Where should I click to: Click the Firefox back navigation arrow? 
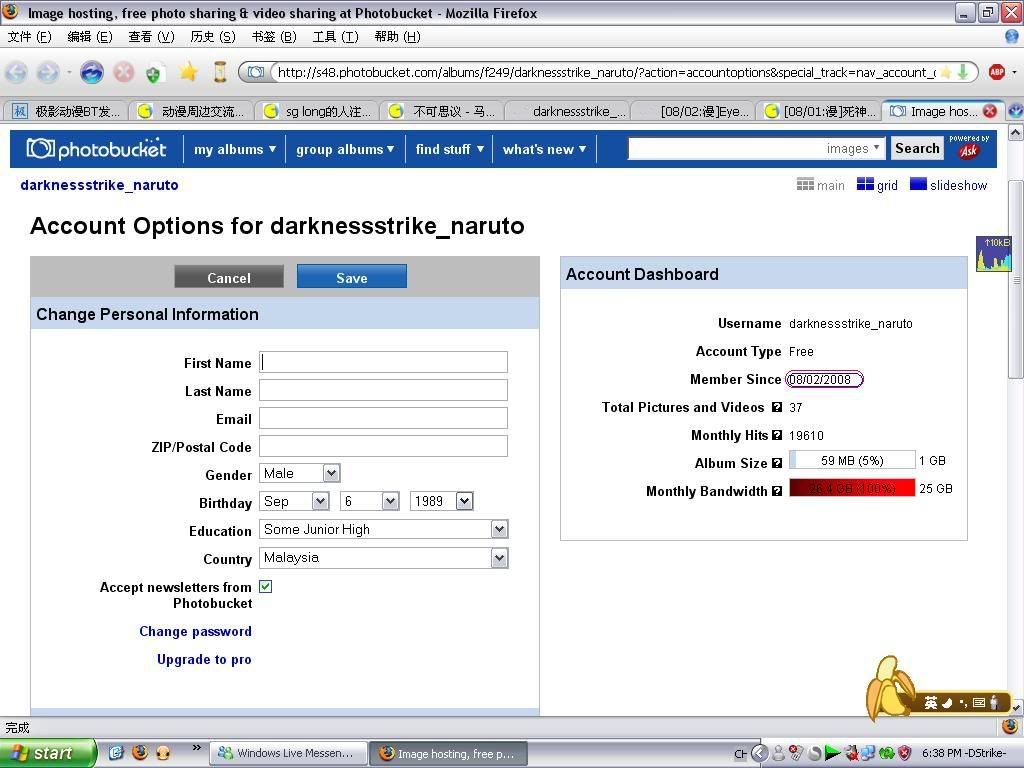click(x=17, y=72)
